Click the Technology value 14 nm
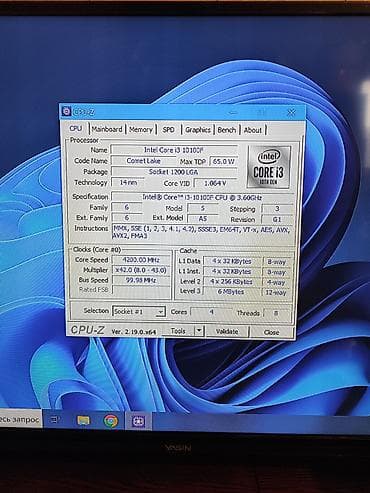Viewport: 370px width, 493px height. 128,183
